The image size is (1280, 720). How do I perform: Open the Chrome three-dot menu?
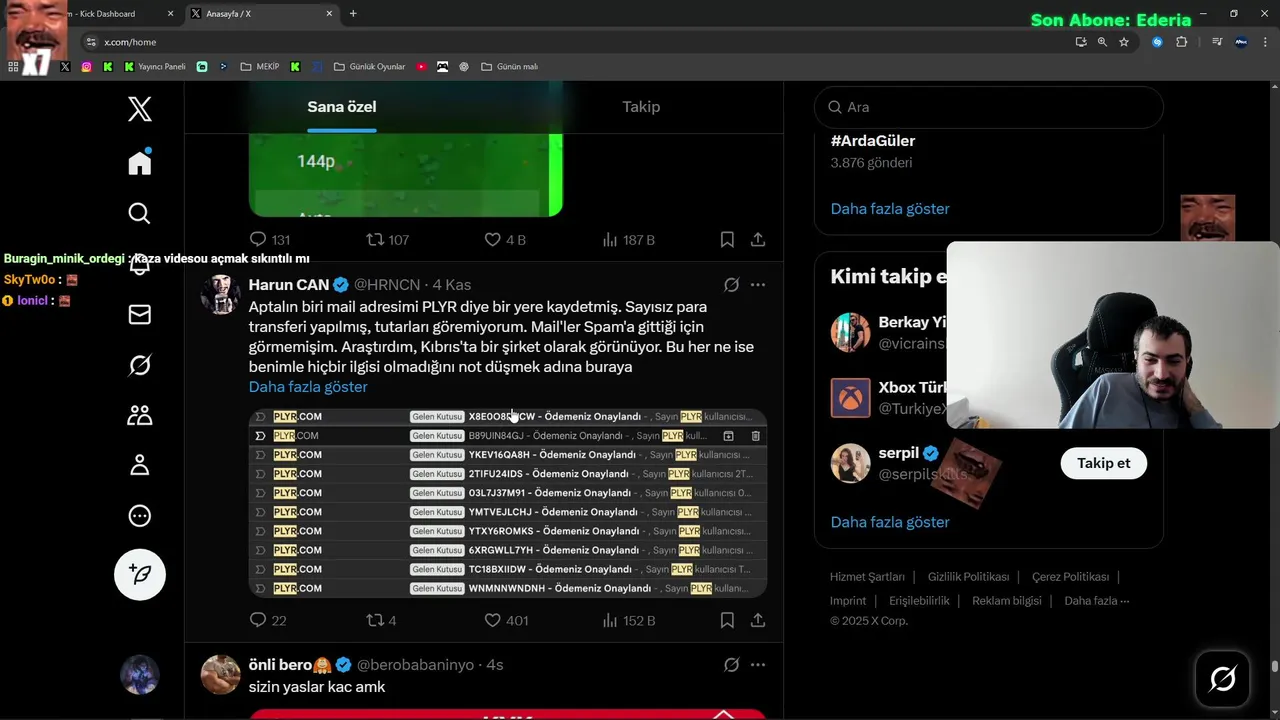tap(1266, 42)
